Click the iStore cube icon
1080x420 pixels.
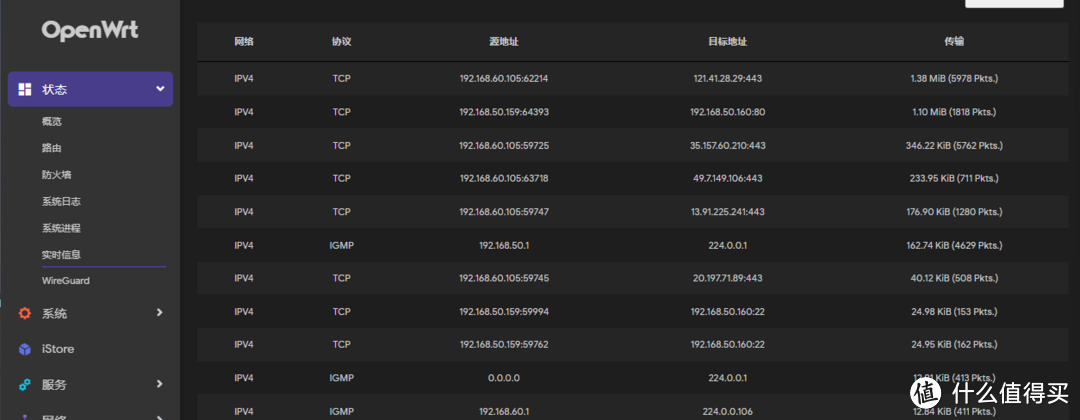tap(25, 349)
